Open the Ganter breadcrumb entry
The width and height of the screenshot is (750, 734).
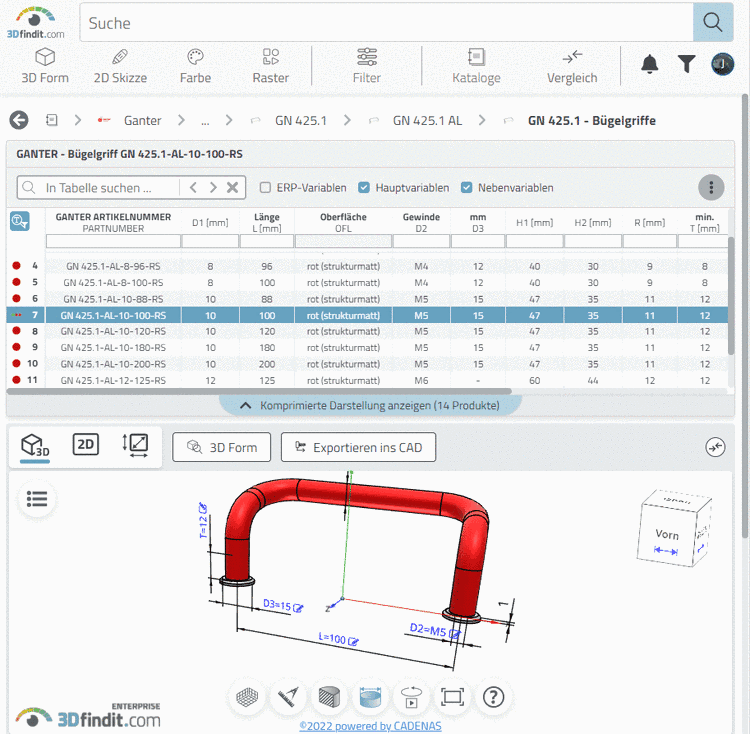click(142, 121)
